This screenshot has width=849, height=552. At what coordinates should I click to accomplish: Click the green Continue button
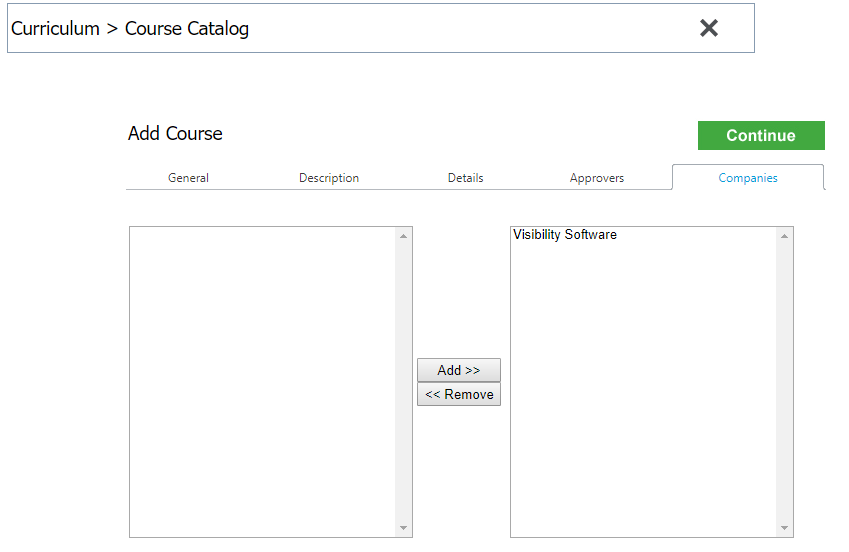coord(761,135)
